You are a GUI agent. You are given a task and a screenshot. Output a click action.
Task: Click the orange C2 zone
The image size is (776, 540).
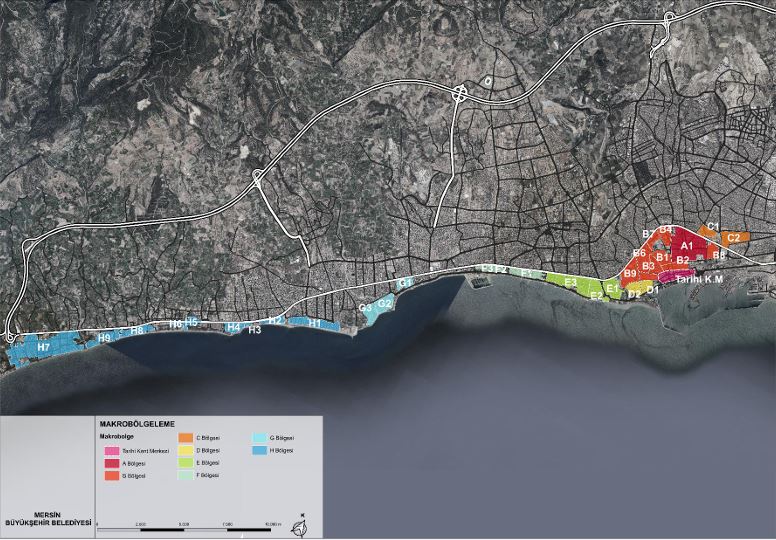pos(733,237)
